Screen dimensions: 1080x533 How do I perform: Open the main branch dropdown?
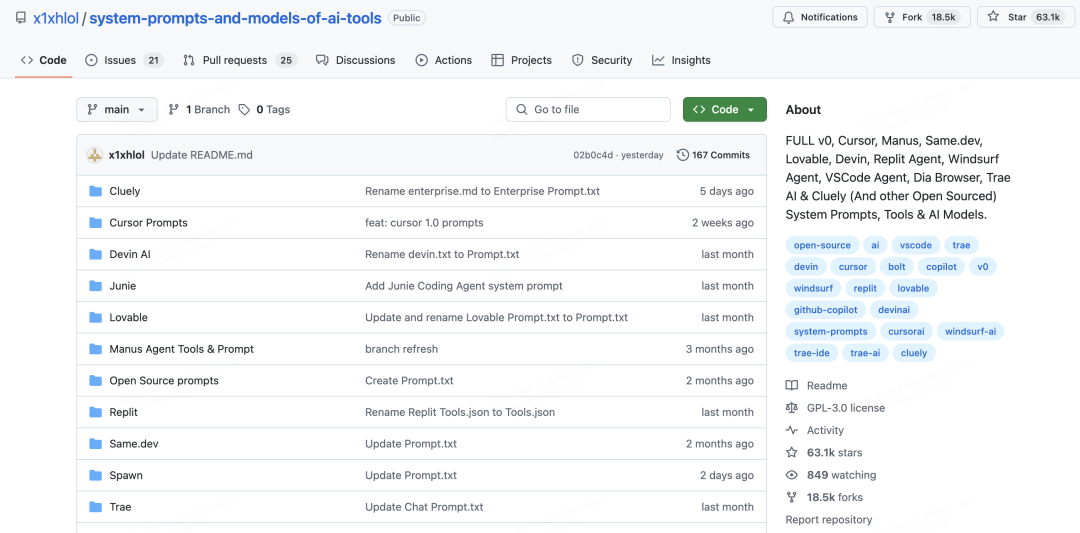tap(116, 109)
